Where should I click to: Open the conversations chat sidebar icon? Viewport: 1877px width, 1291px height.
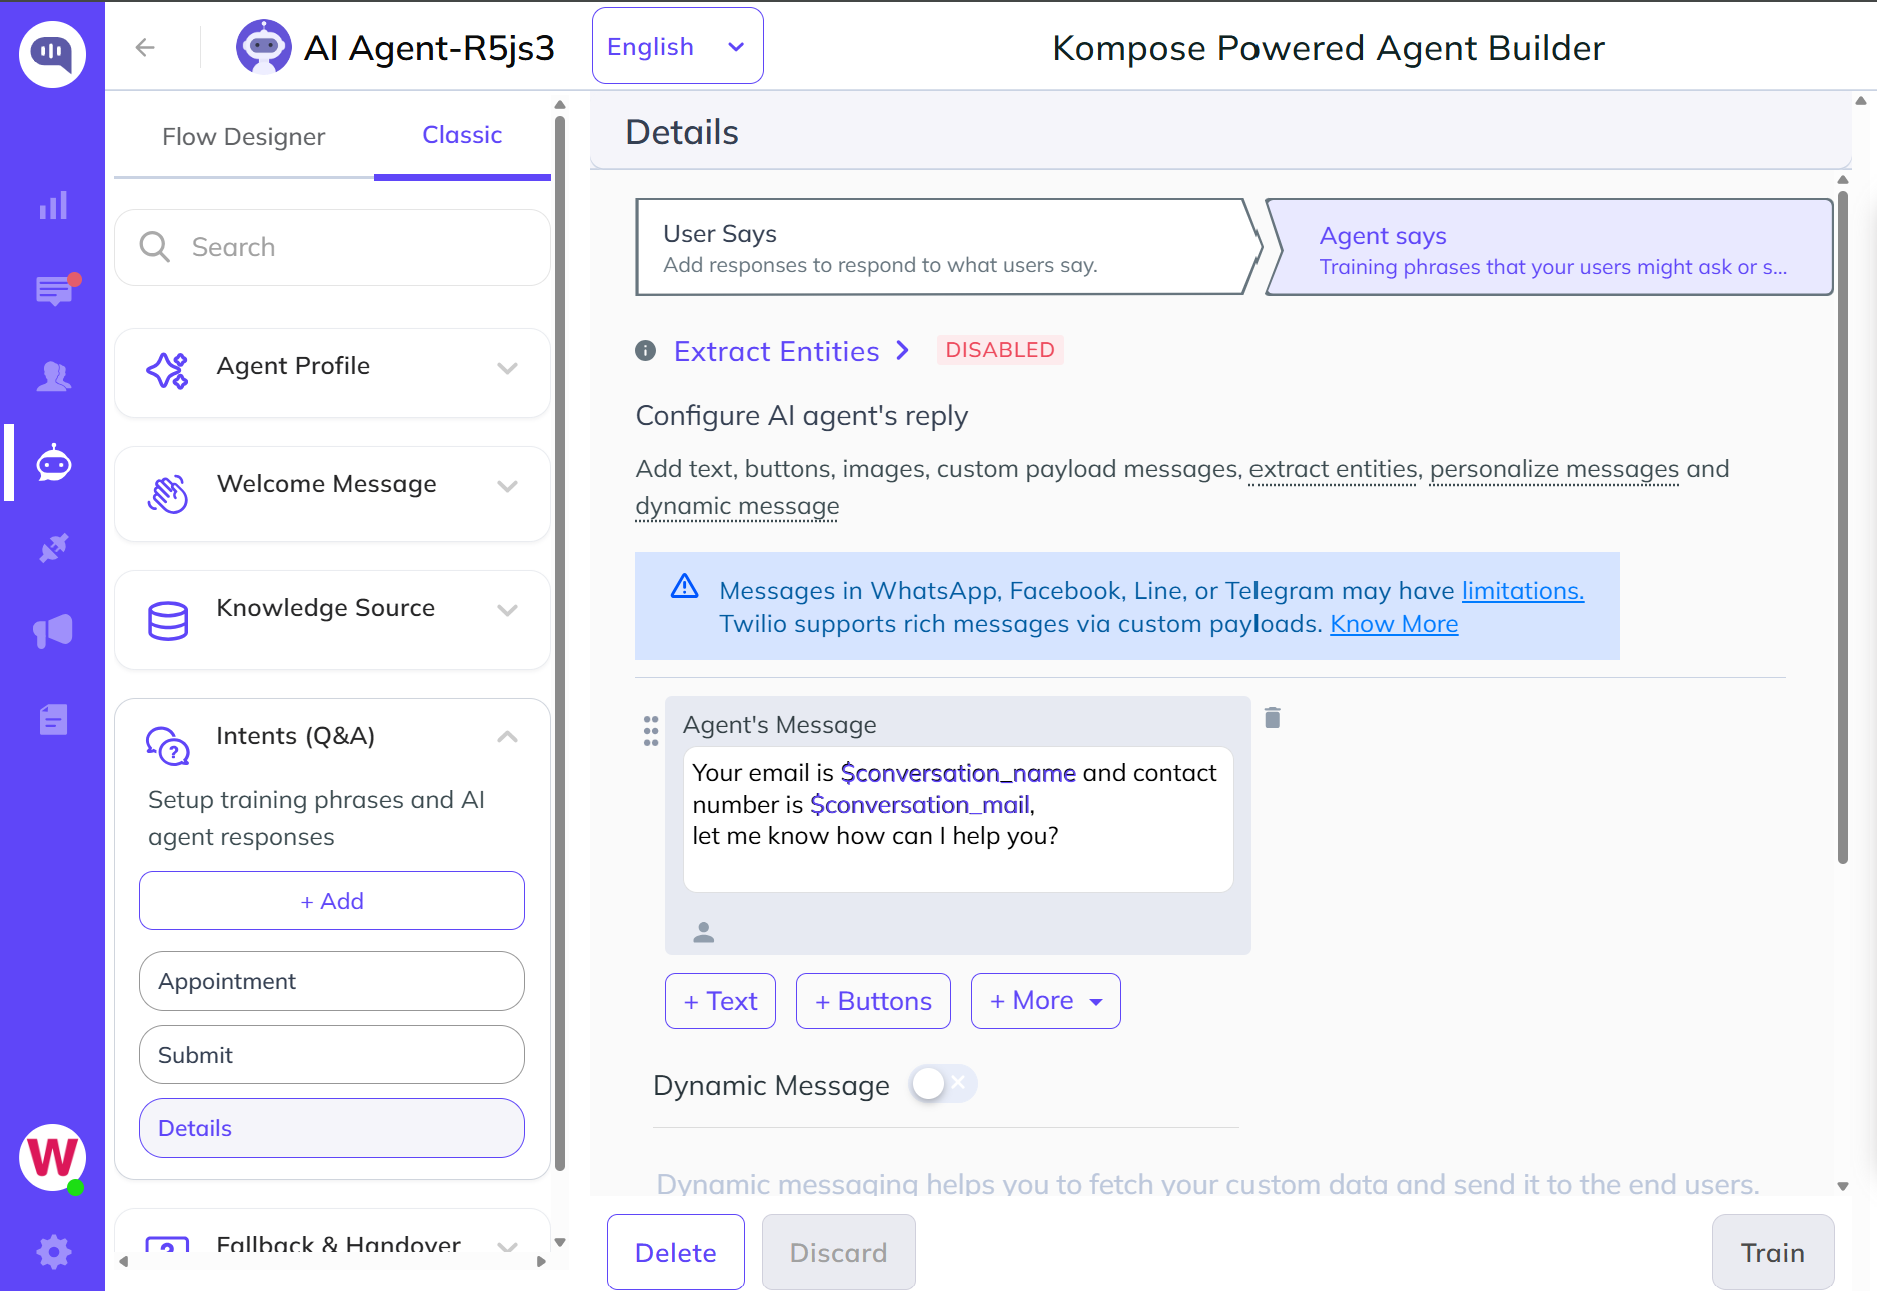(x=56, y=290)
